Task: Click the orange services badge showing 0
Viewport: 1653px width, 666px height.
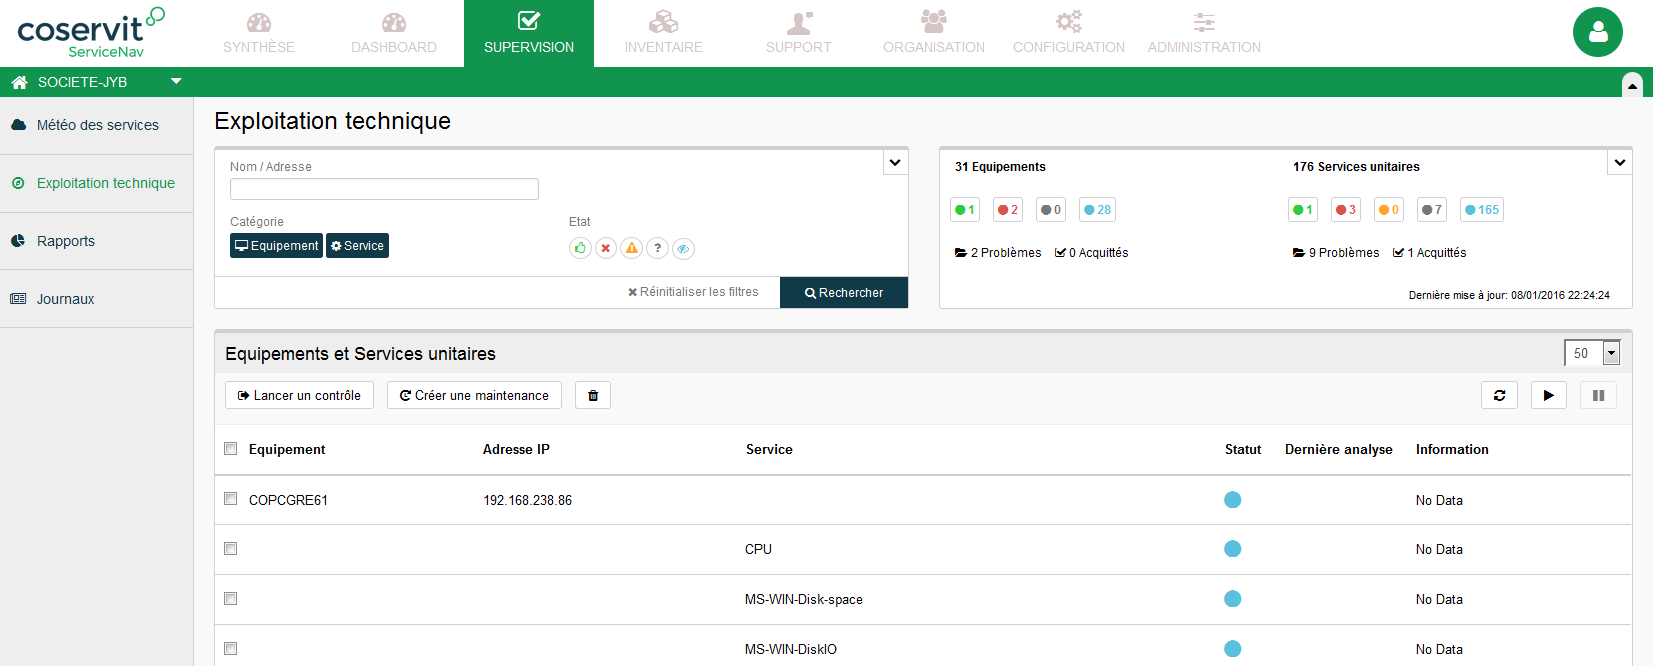Action: [x=1389, y=210]
